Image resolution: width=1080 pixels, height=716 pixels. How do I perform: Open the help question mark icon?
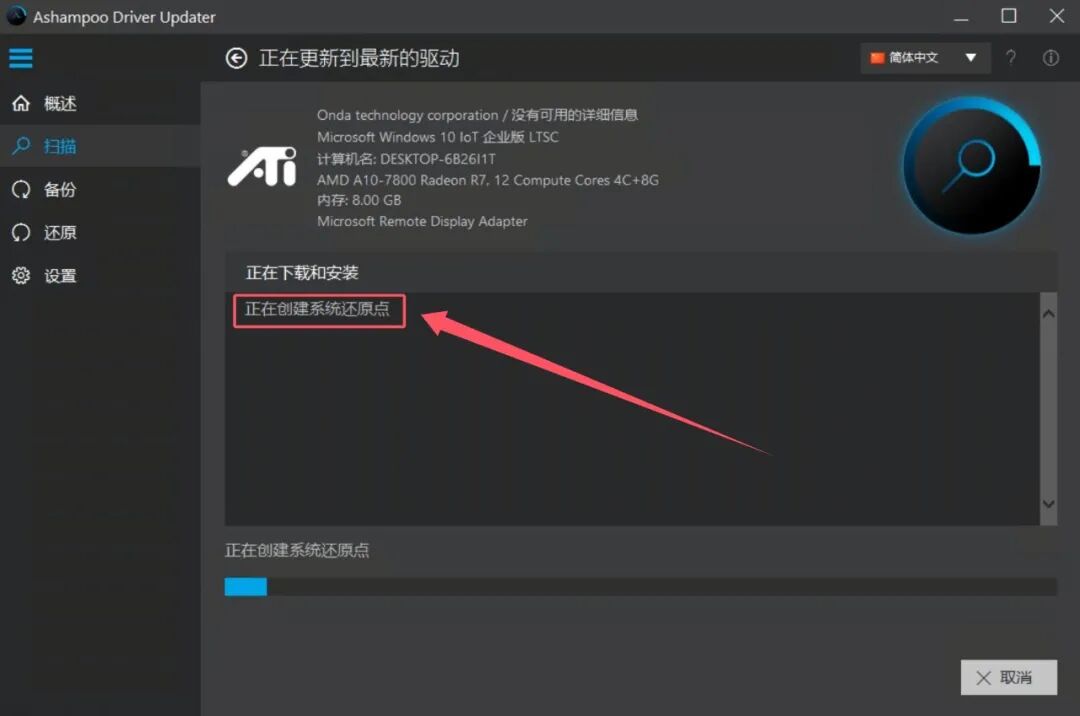(1010, 57)
